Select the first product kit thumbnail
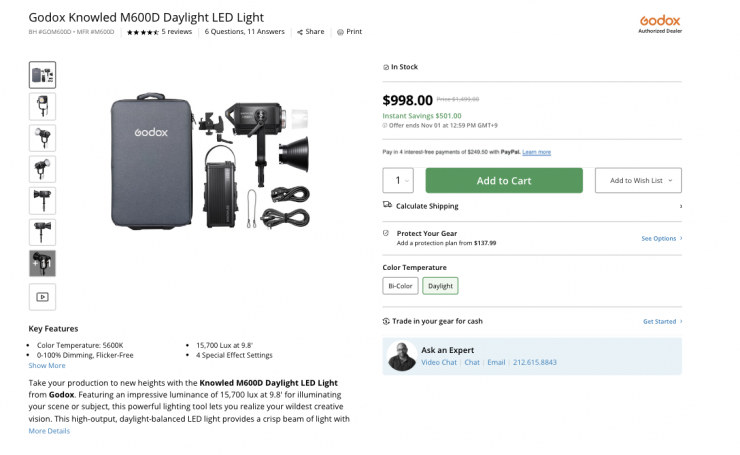The image size is (740, 455). coord(42,75)
